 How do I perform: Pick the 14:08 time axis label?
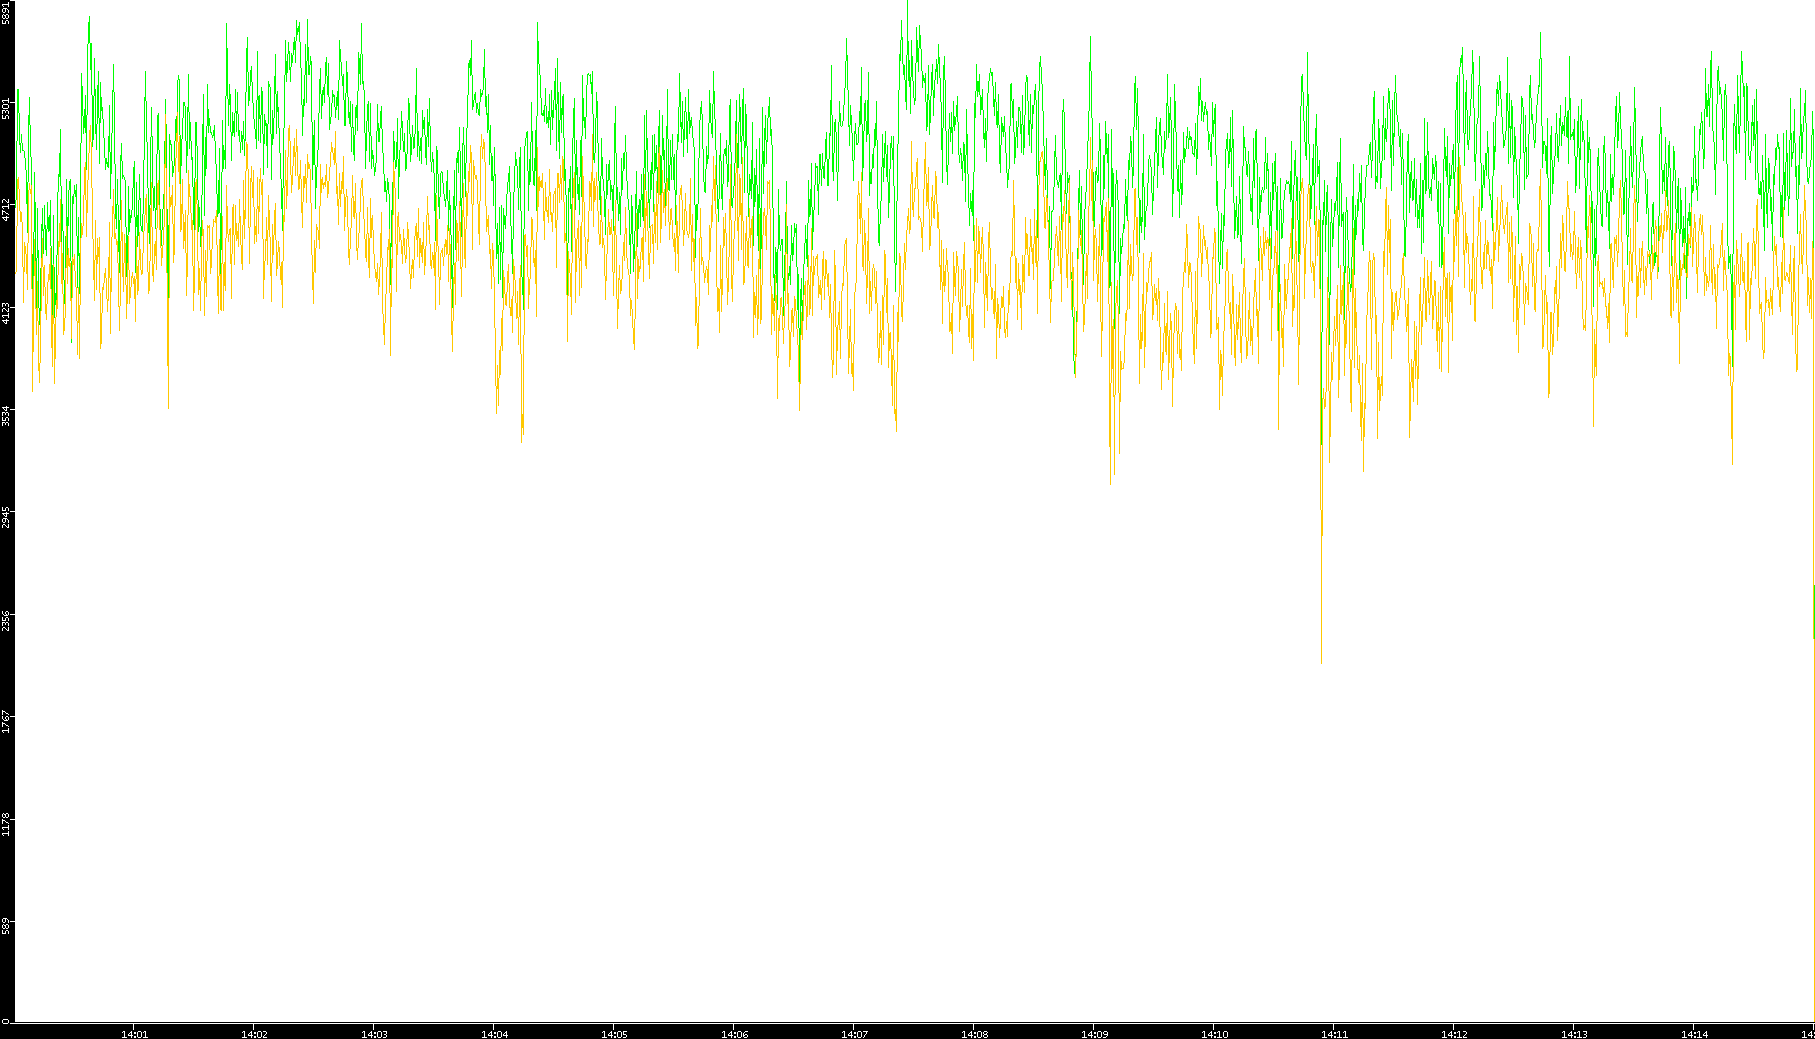tap(974, 1034)
